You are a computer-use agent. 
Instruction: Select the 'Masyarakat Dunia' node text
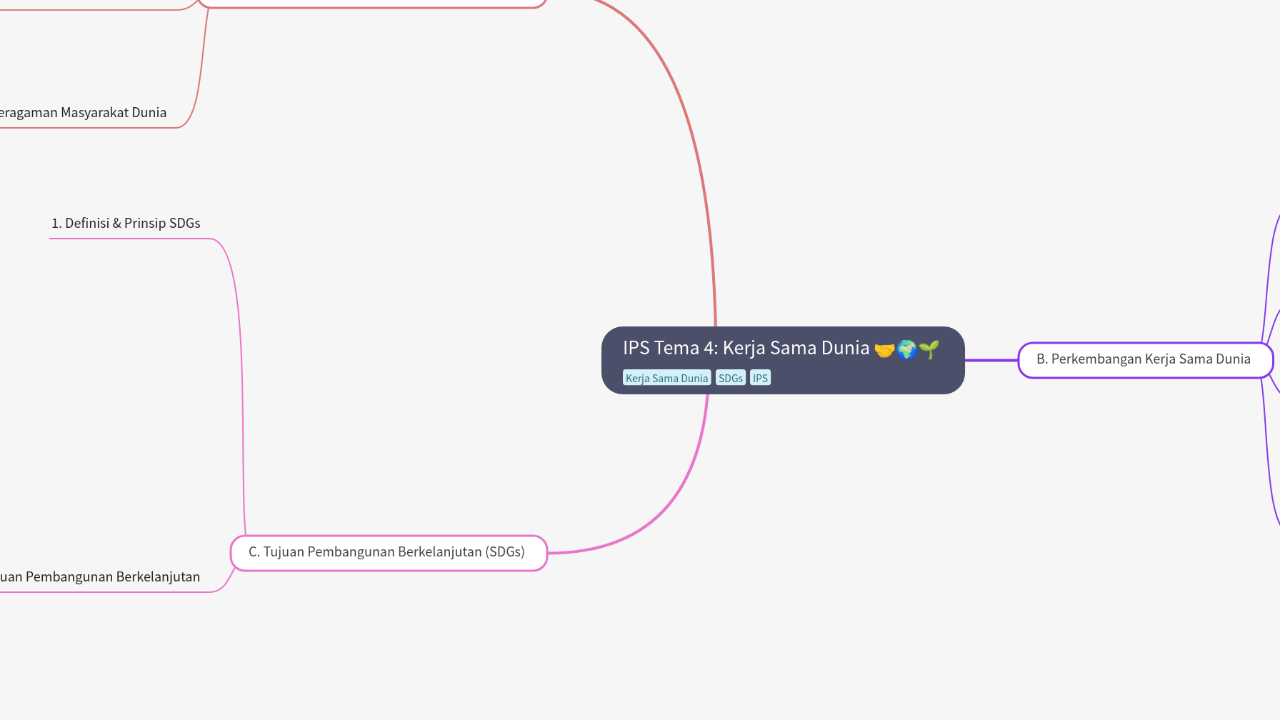point(84,113)
